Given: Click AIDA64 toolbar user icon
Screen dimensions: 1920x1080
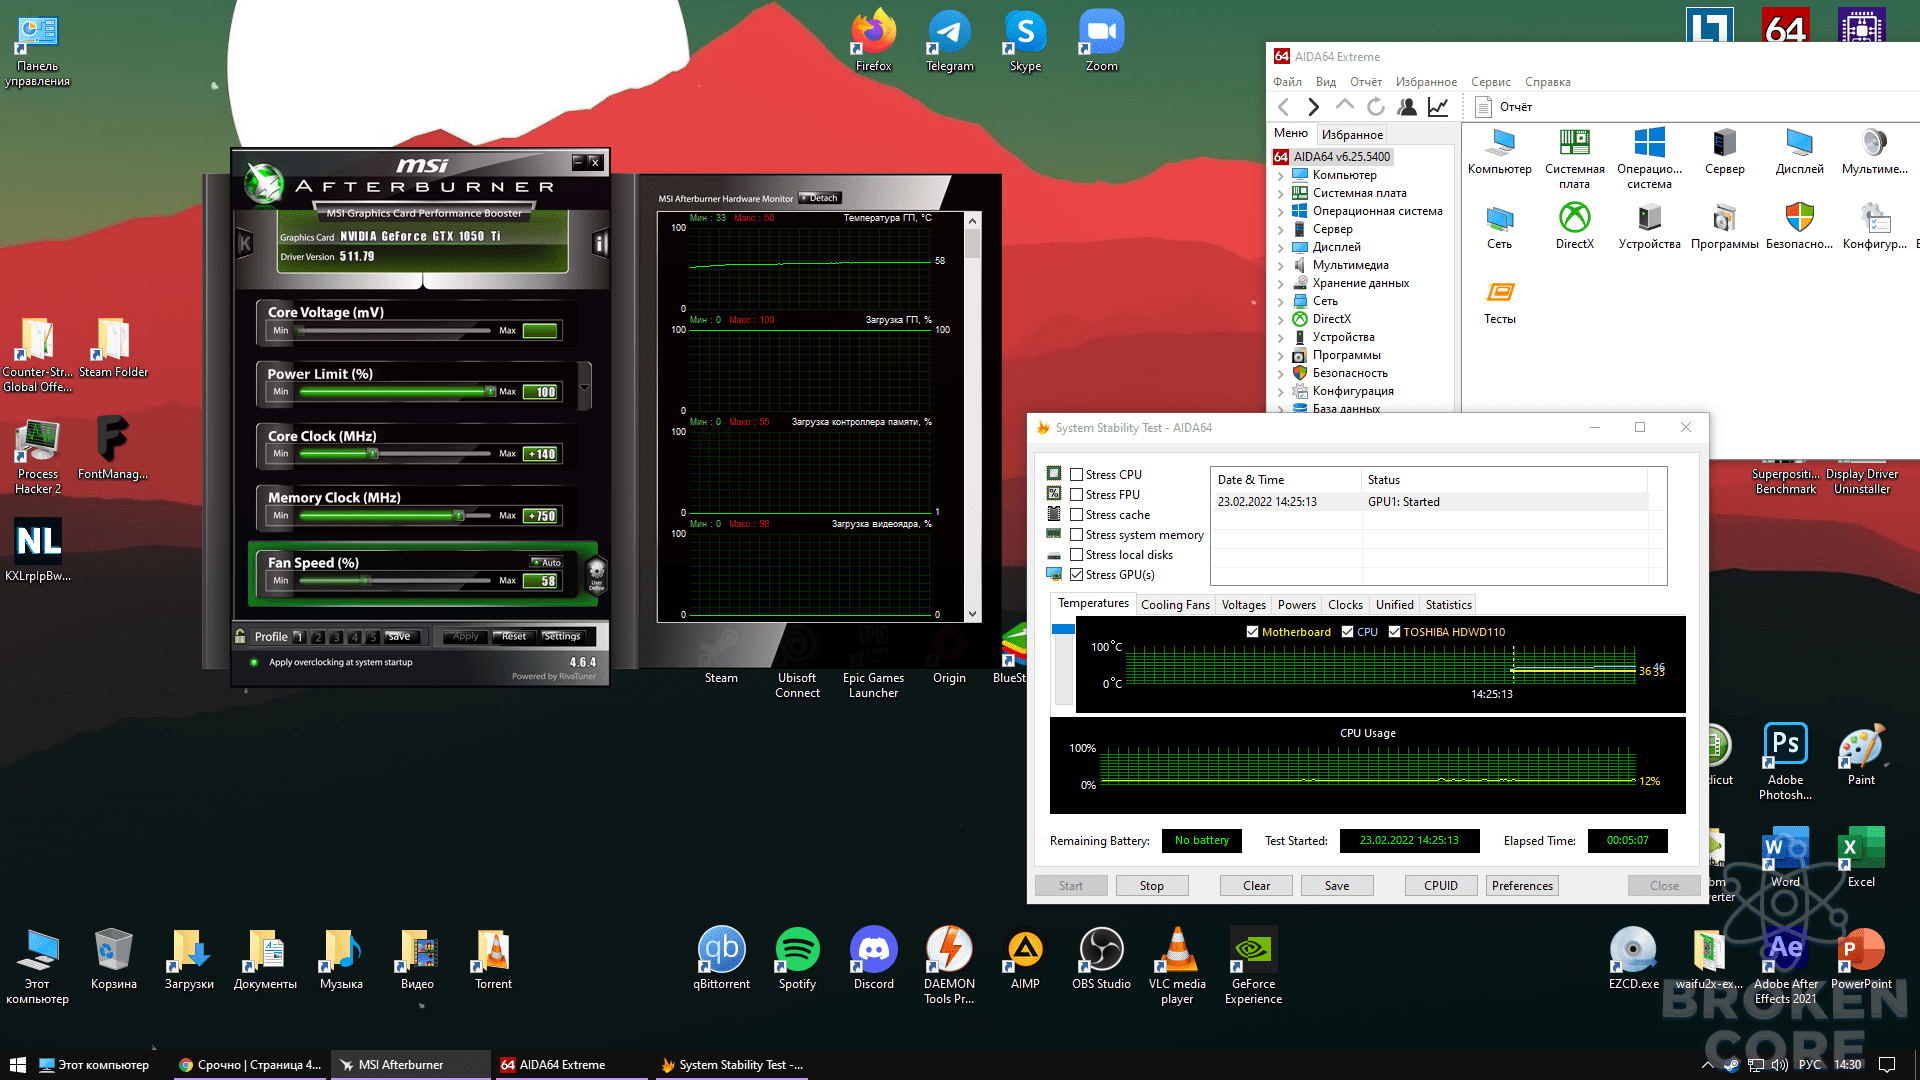Looking at the screenshot, I should pos(1407,107).
